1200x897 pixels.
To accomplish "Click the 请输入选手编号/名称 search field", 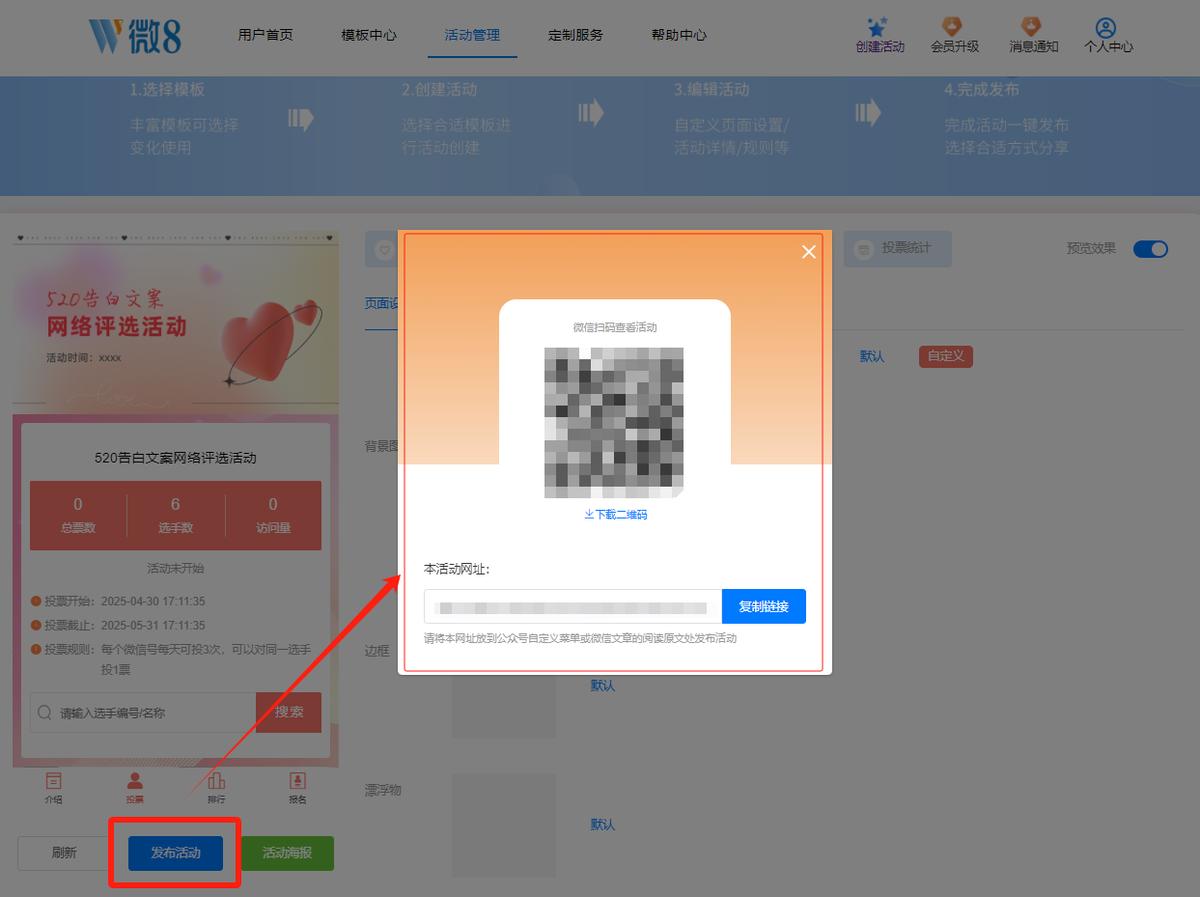I will [x=143, y=713].
